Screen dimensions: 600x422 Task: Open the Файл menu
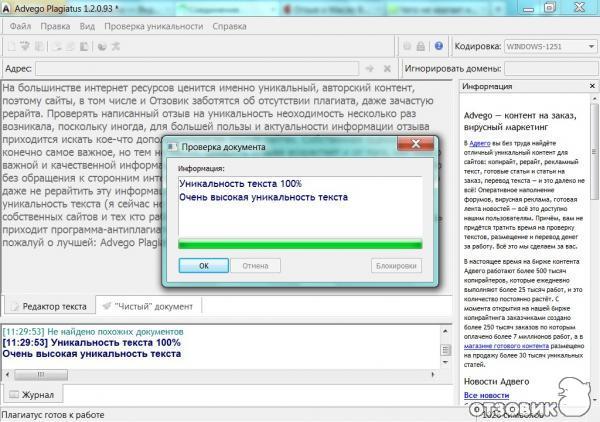[x=20, y=26]
